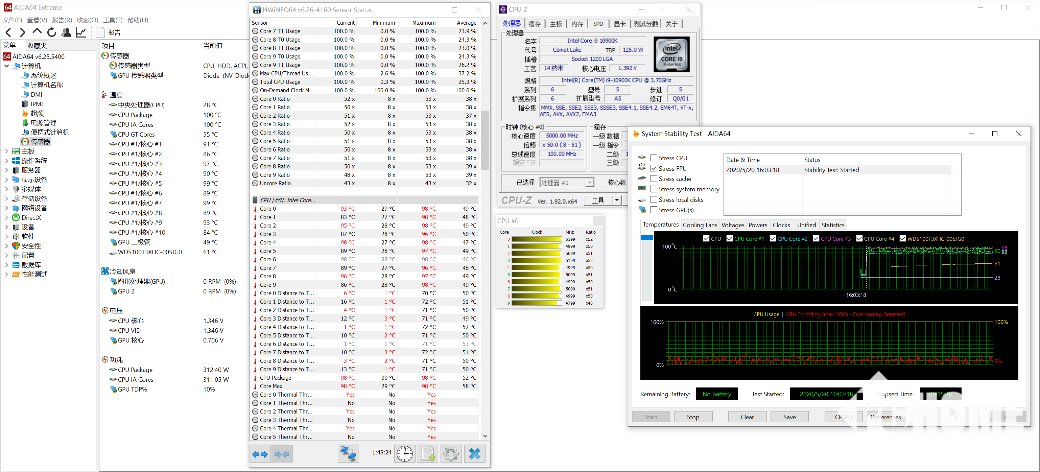
Task: Open Tools menu in AIDA64 menu bar
Action: tap(111, 20)
